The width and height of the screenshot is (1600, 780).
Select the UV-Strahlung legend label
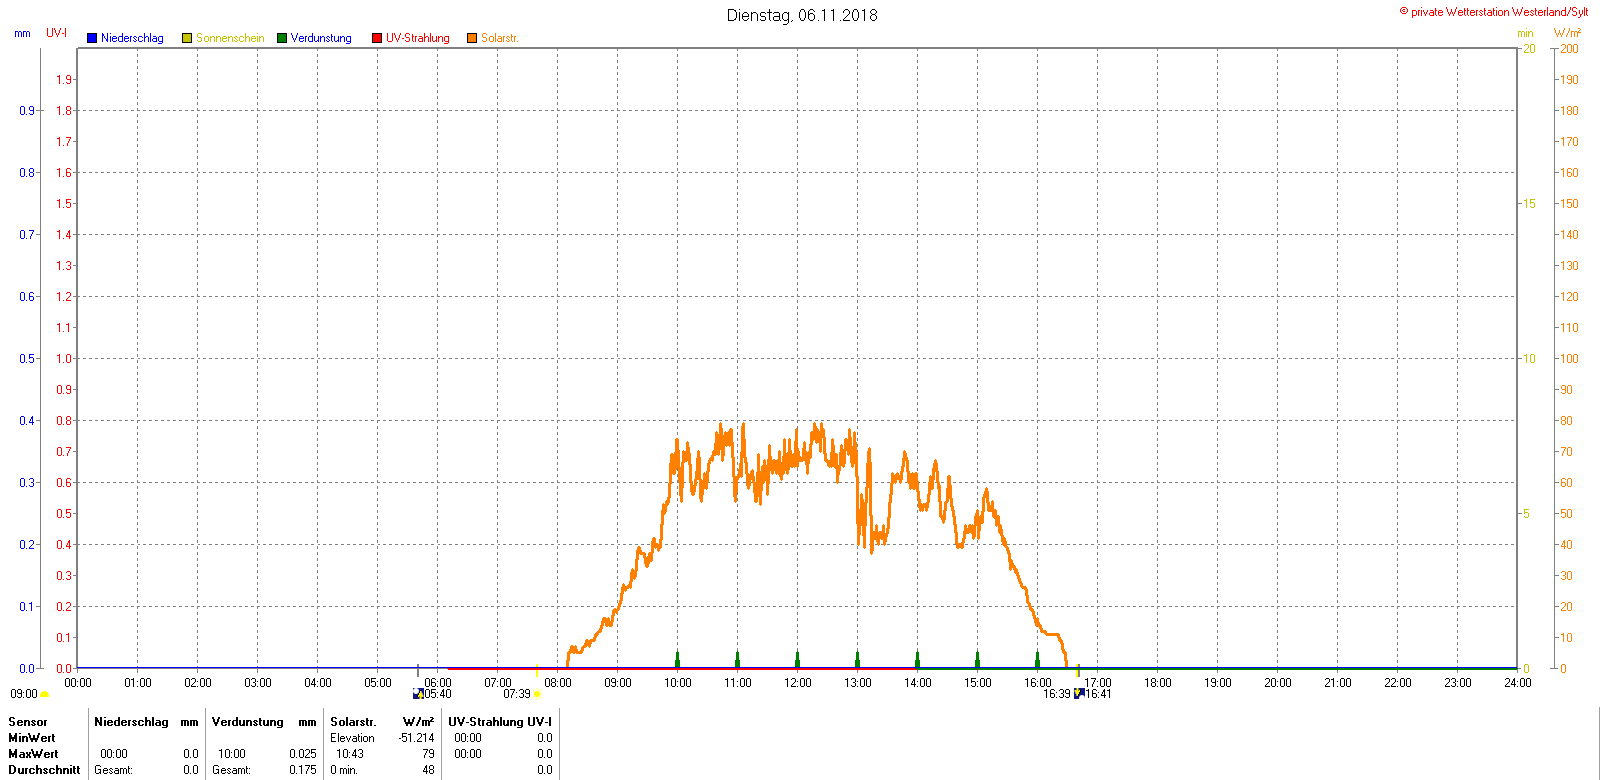[x=418, y=38]
